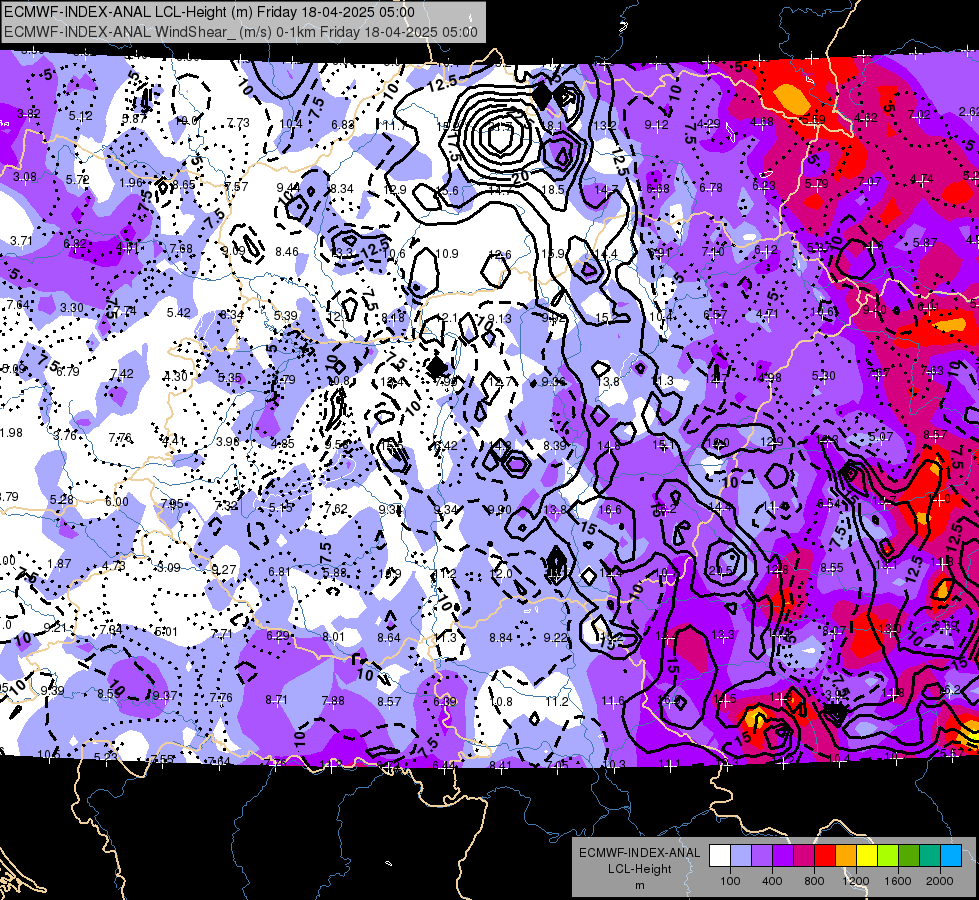Click the 10.8 grid value
The height and width of the screenshot is (900, 979).
click(501, 701)
